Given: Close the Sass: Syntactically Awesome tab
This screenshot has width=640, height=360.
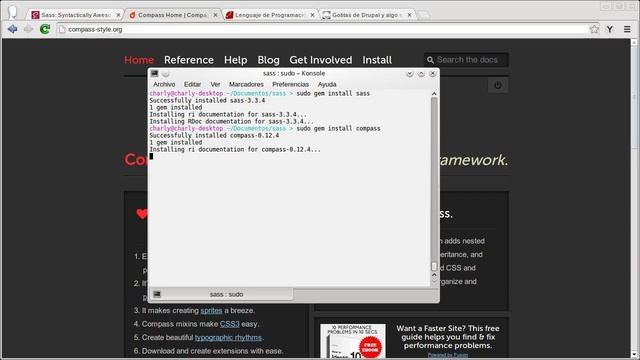Looking at the screenshot, I should click(x=118, y=15).
